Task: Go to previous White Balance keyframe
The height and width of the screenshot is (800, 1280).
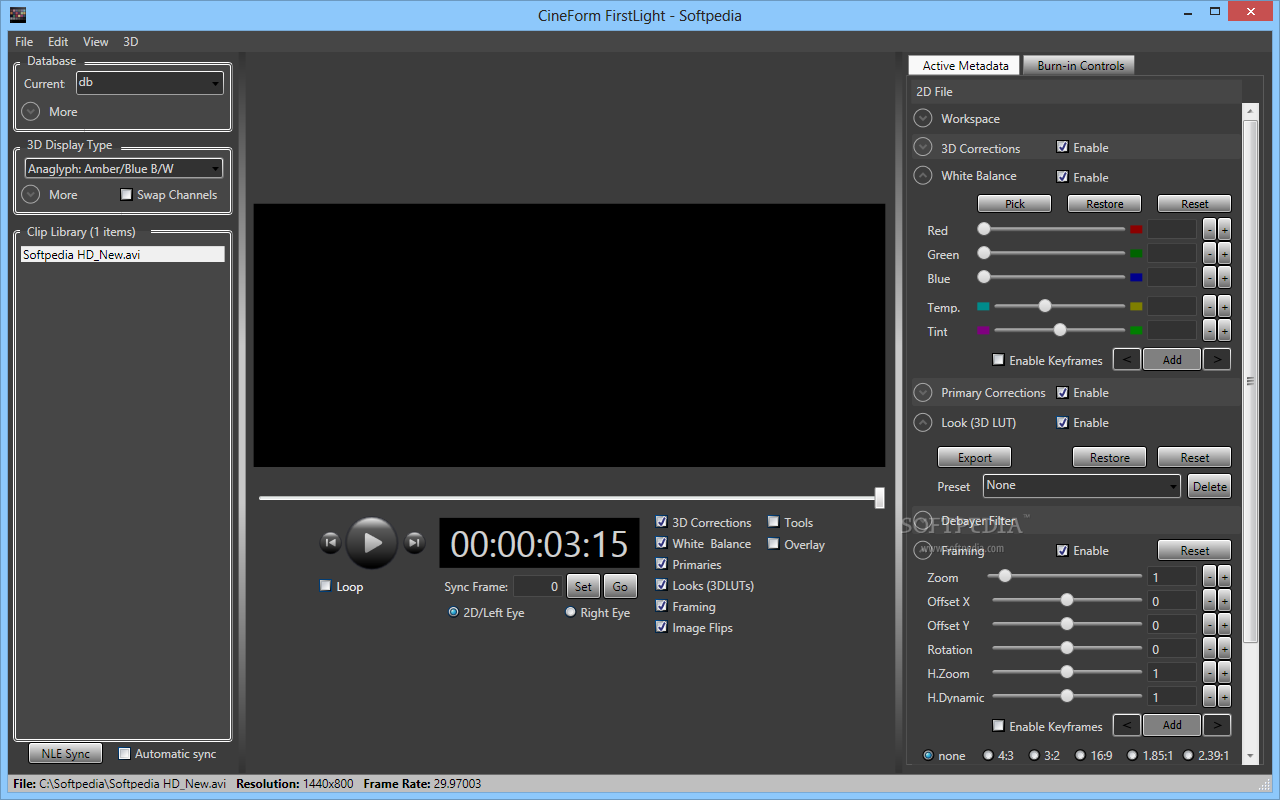Action: pyautogui.click(x=1126, y=359)
